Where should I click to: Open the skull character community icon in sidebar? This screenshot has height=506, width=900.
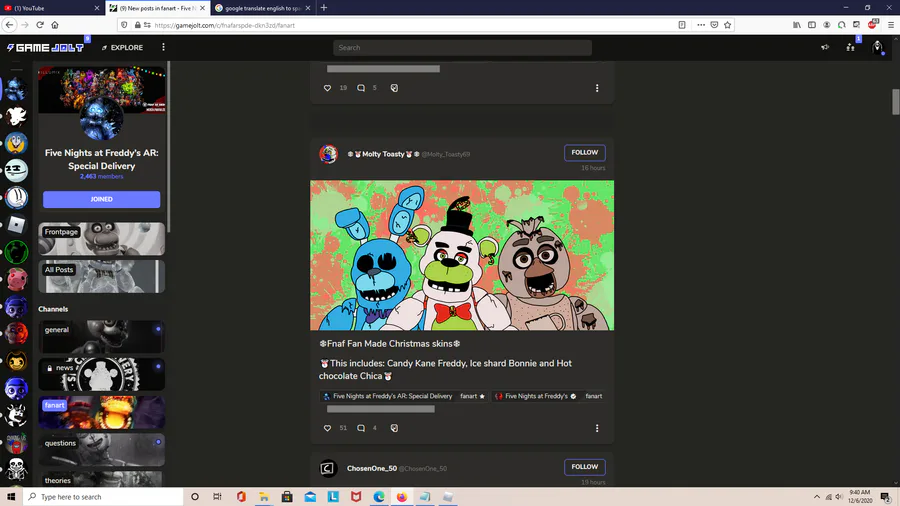point(16,469)
